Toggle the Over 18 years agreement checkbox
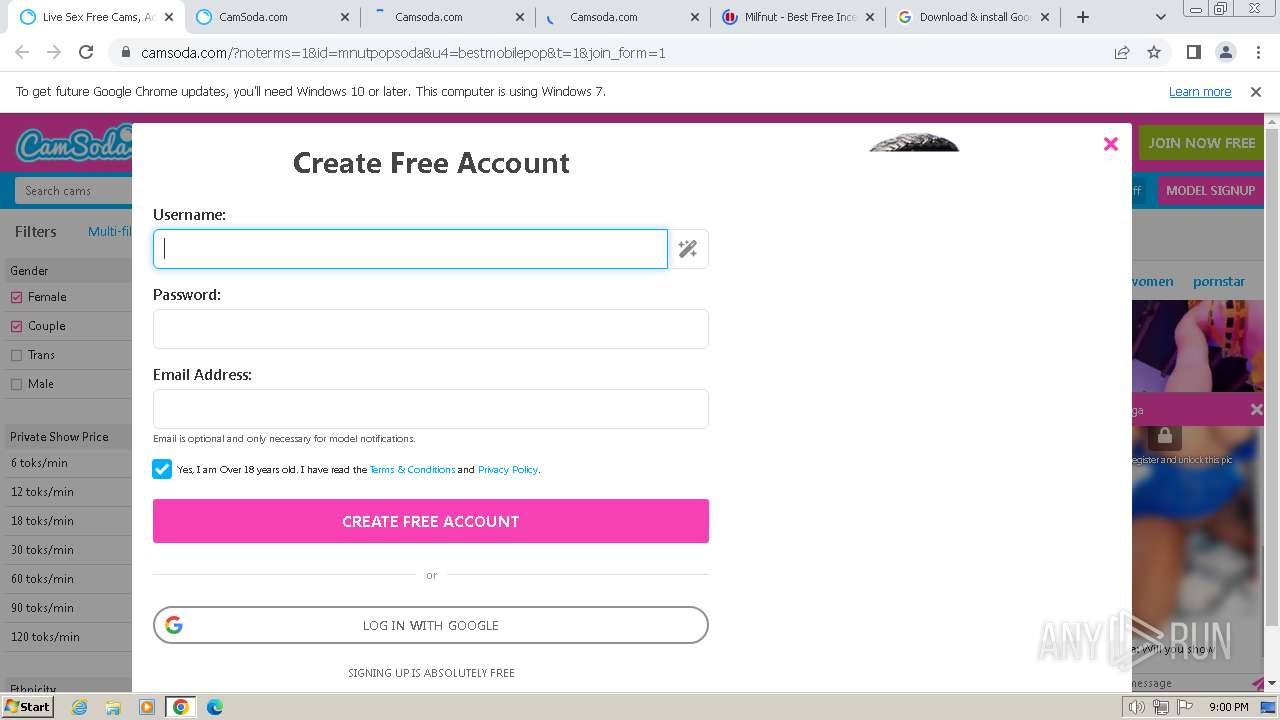Screen dimensions: 1280x720 click(162, 469)
